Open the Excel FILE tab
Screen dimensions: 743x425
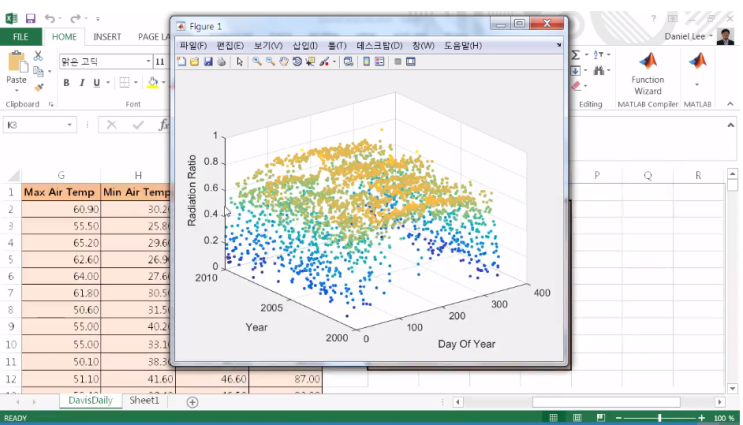coord(20,36)
